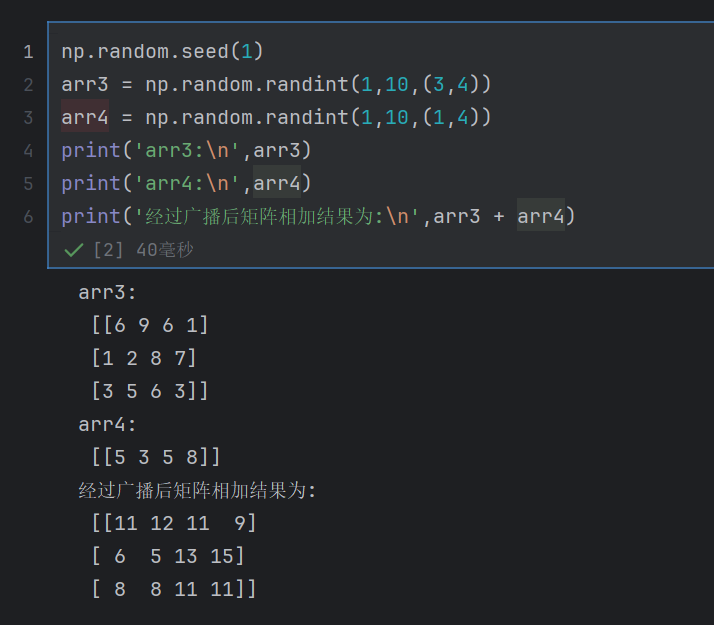This screenshot has height=625, width=714.
Task: Click the 40毫秒 execution time label
Action: pos(165,250)
